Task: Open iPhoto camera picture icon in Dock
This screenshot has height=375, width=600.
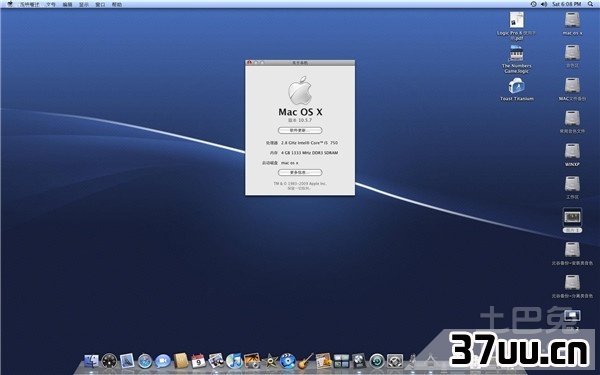Action: point(252,361)
